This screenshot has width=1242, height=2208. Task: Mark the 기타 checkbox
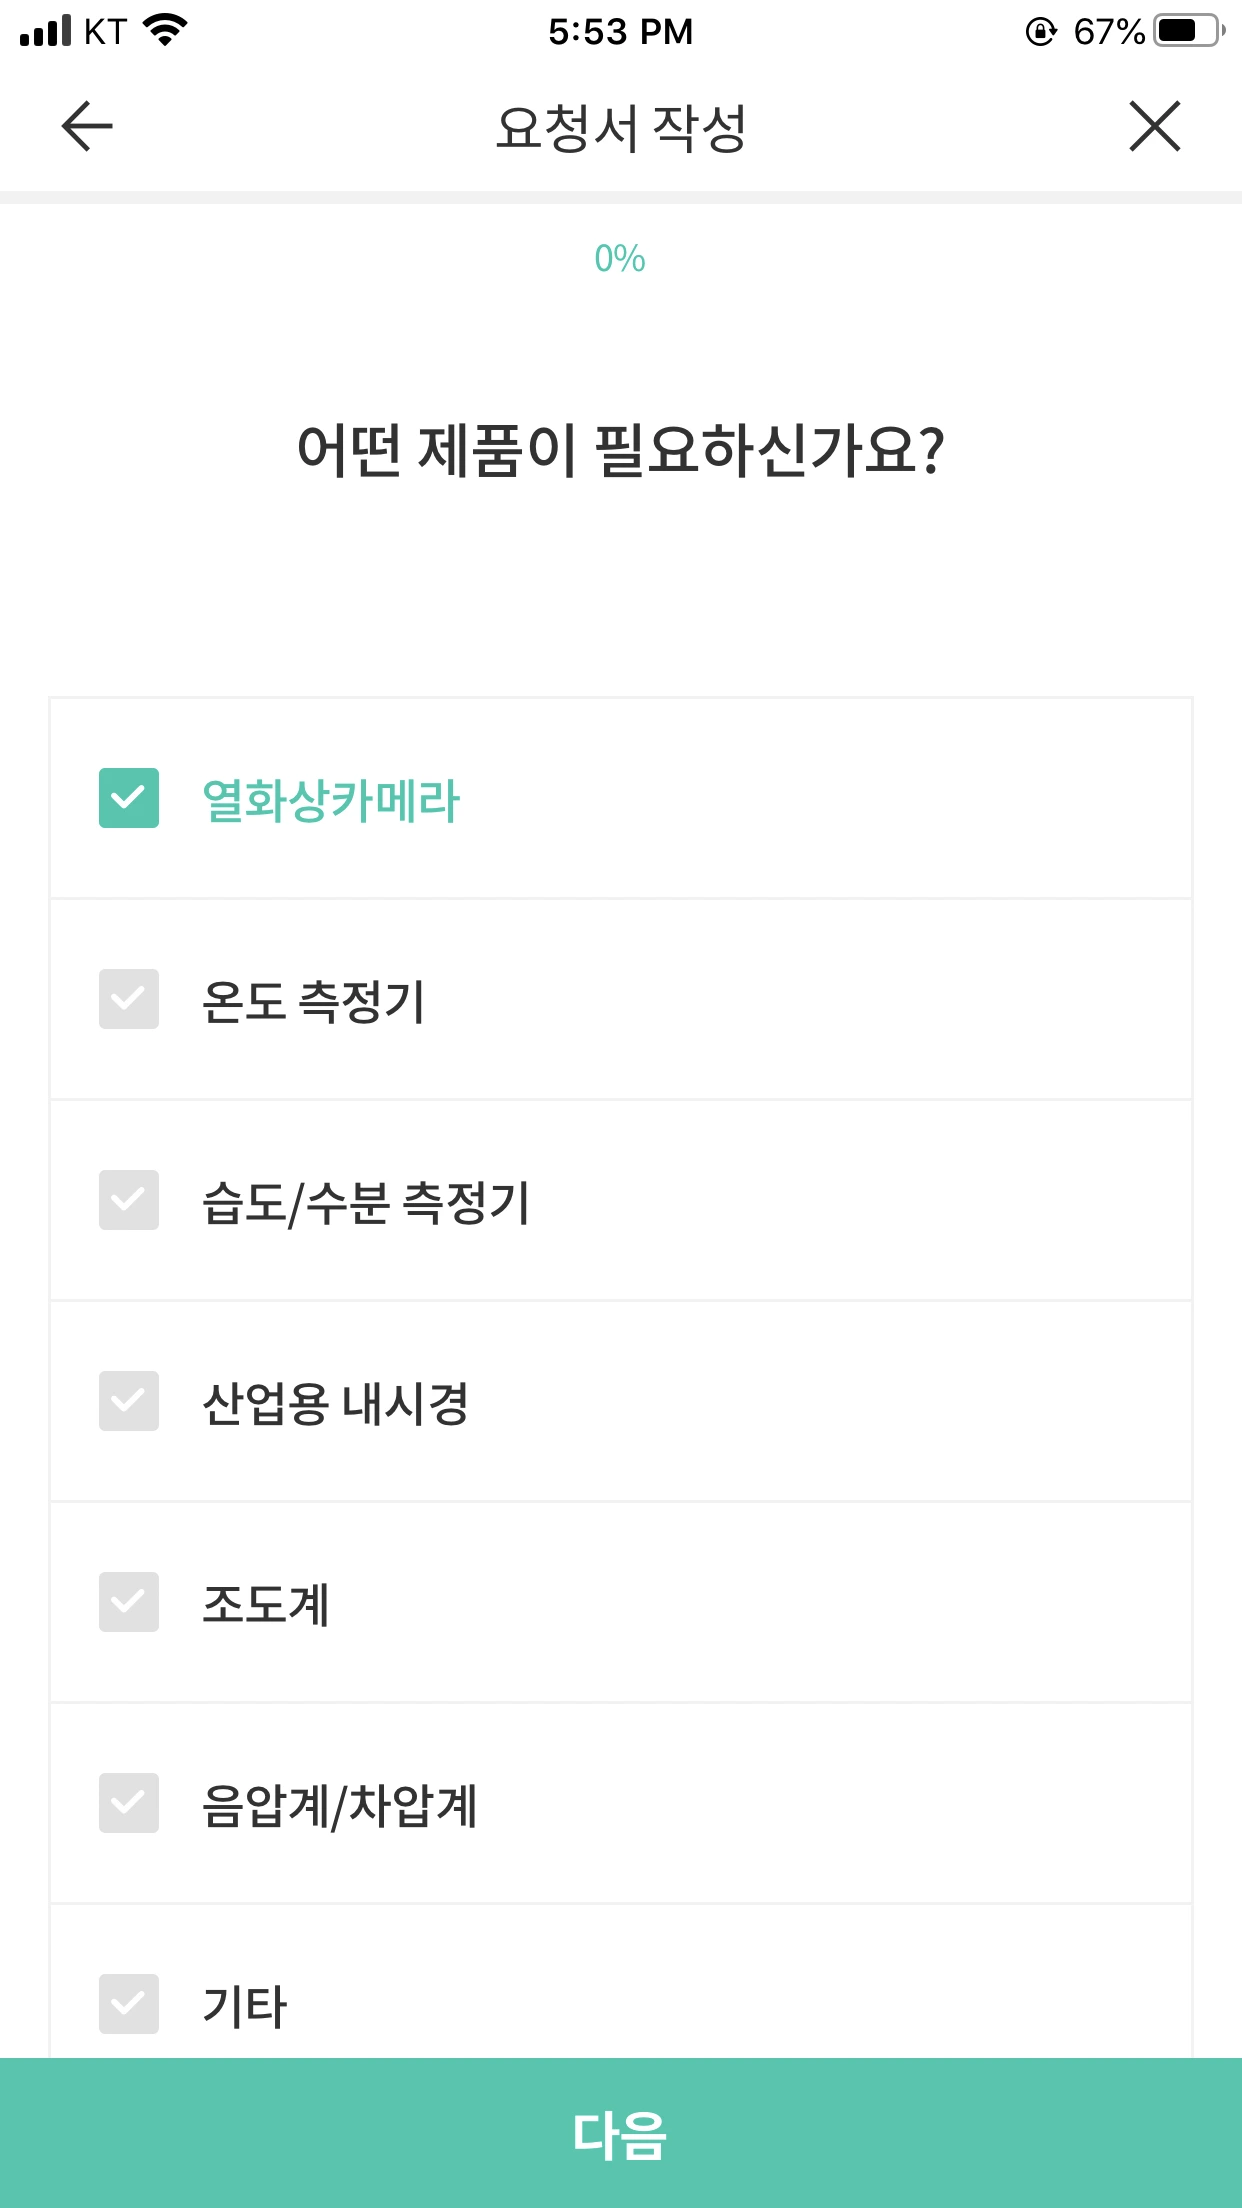129,2004
